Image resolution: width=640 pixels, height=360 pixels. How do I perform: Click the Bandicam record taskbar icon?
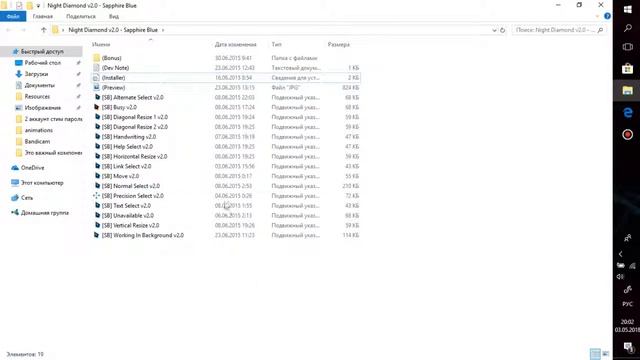[627, 134]
